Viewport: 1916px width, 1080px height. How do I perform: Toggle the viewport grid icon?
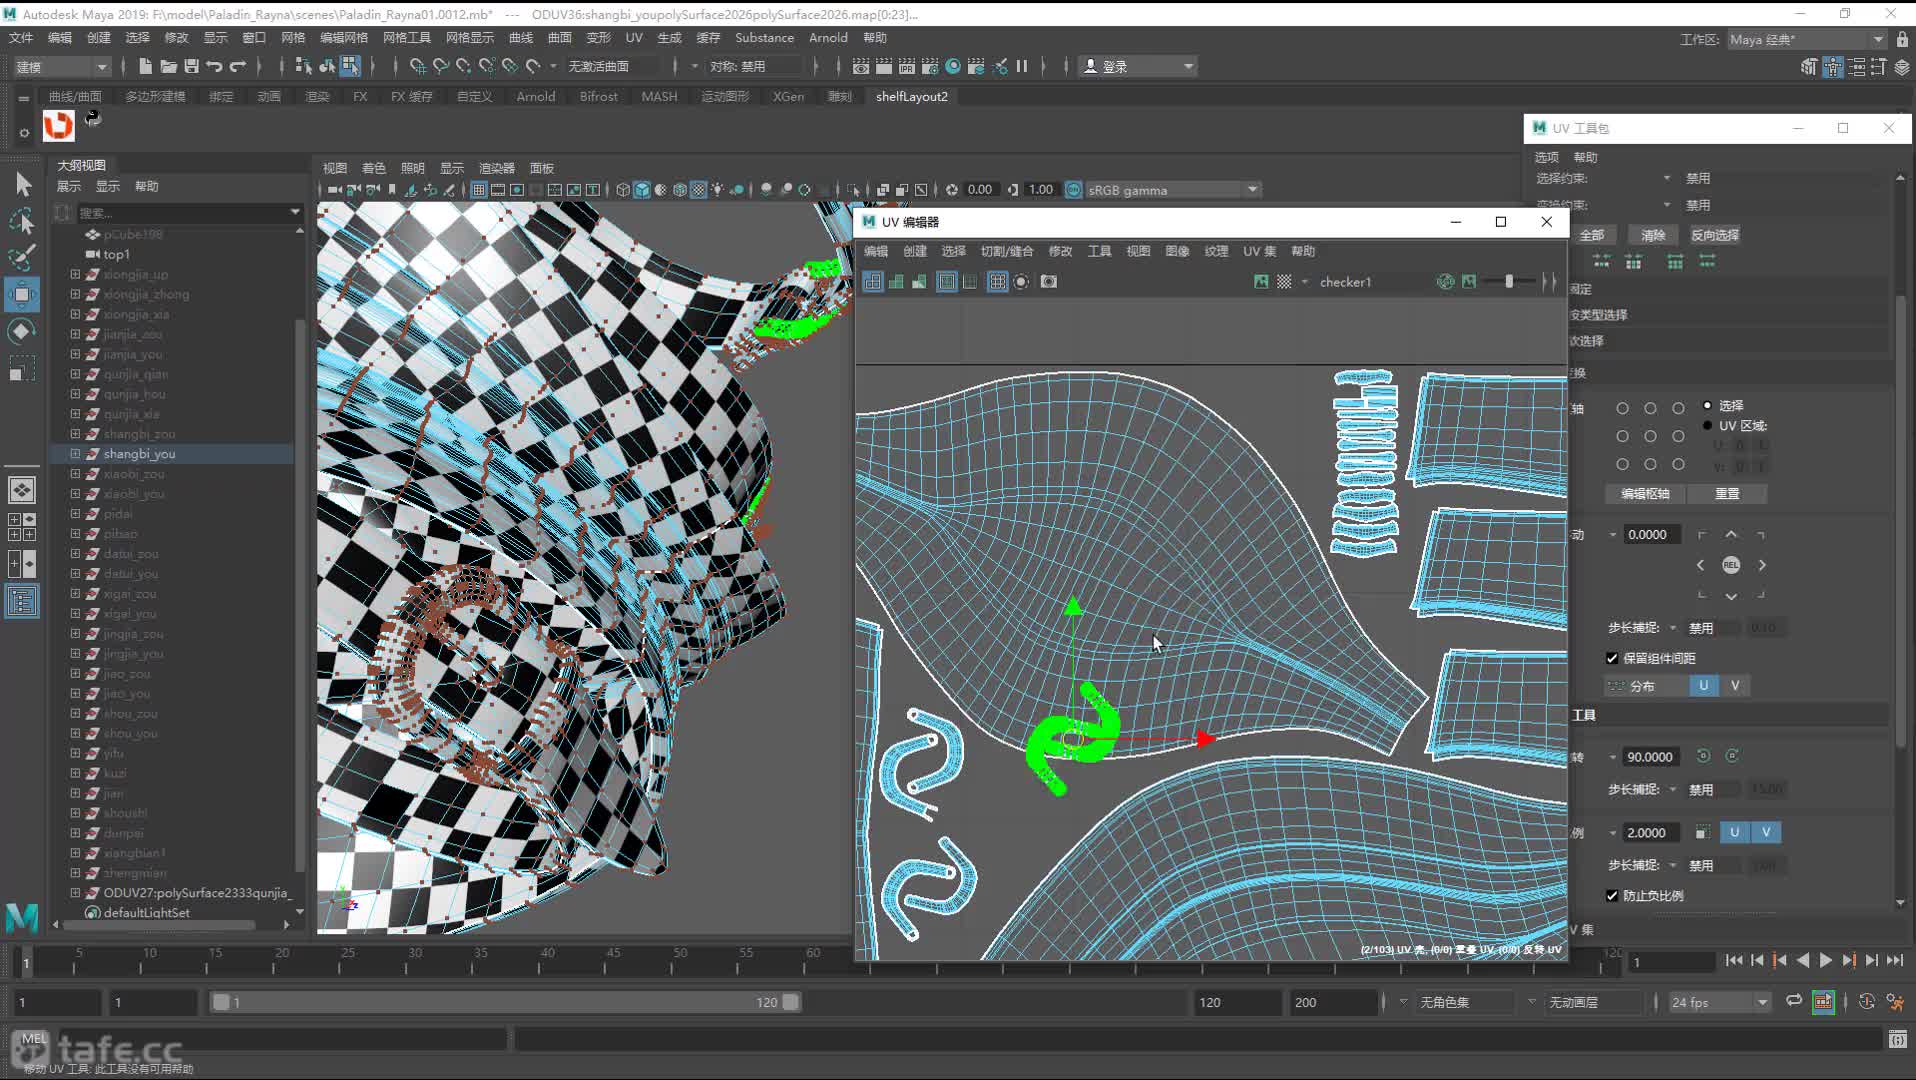479,190
